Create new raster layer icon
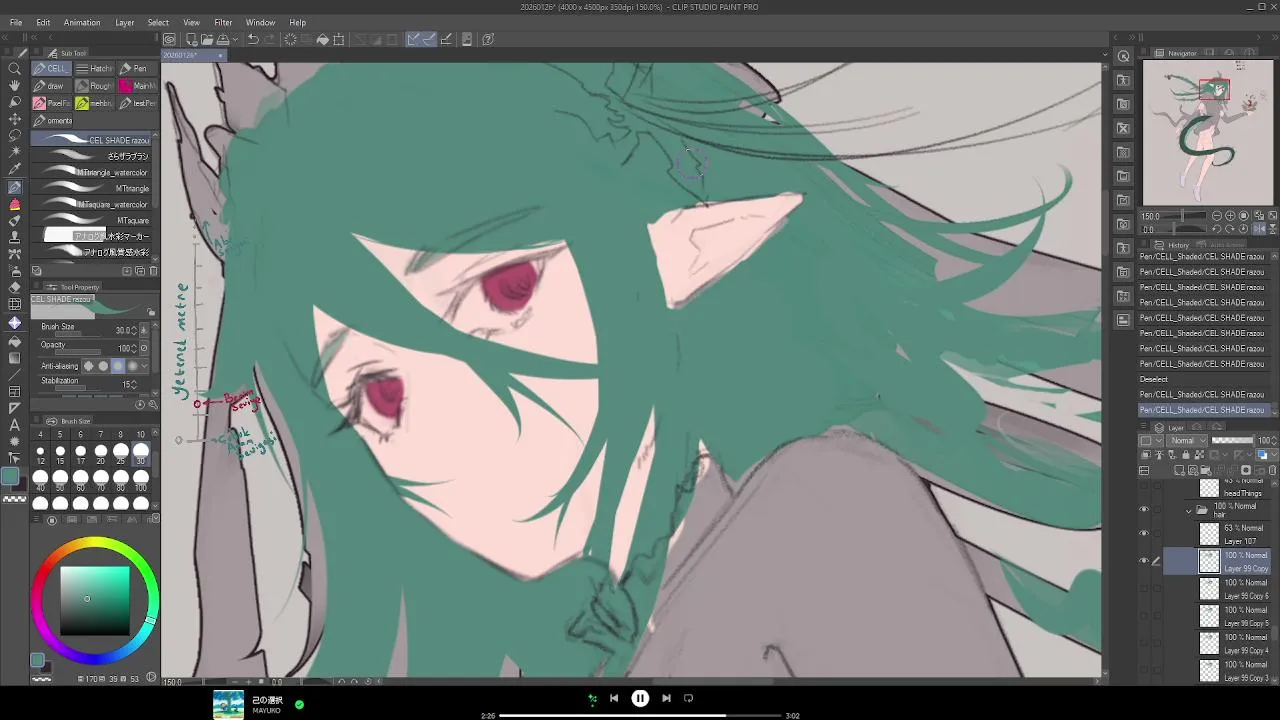Image resolution: width=1280 pixels, height=720 pixels. [x=1180, y=470]
